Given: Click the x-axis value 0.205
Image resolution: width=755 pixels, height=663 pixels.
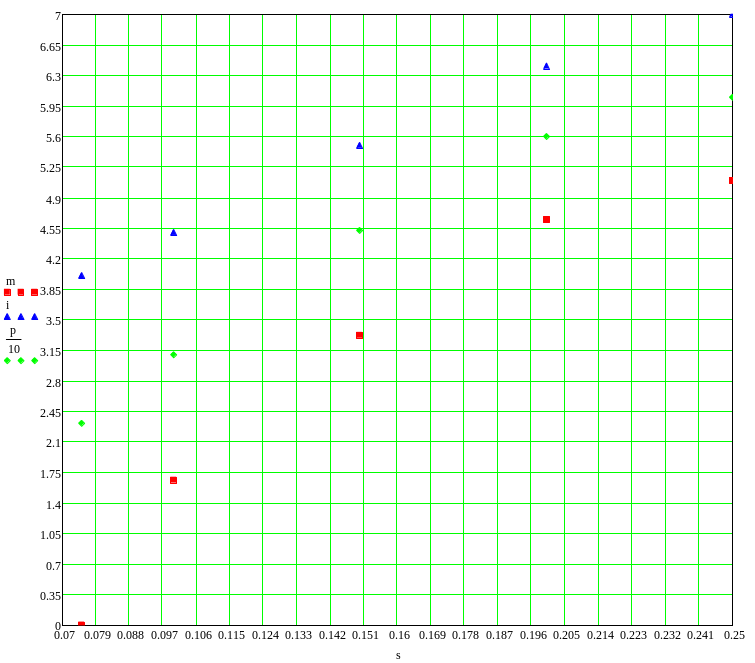Looking at the screenshot, I should pyautogui.click(x=566, y=635).
